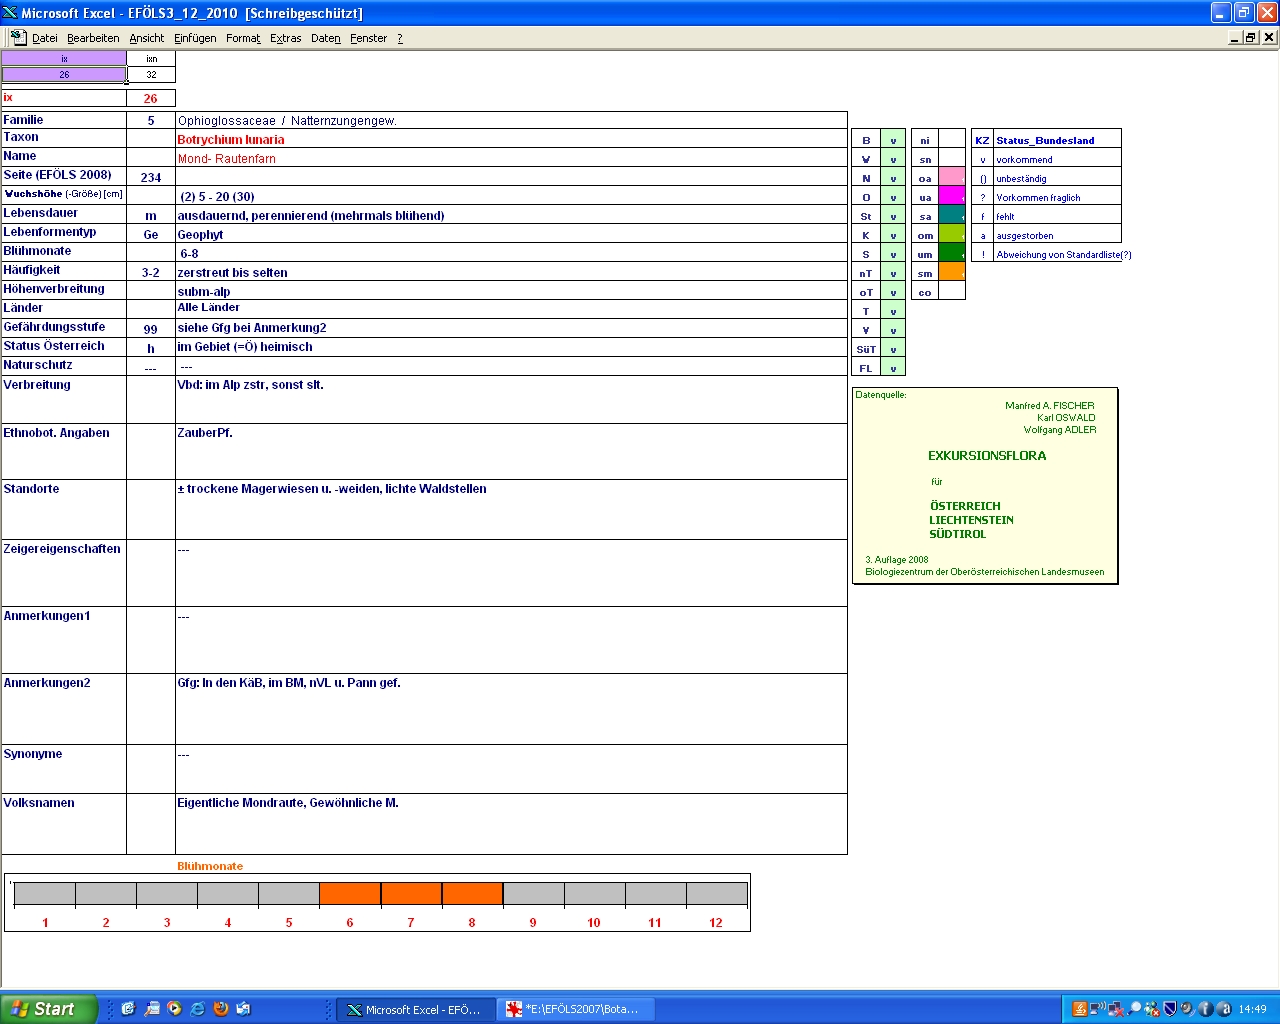Click the gray month 11 bar in Blühmonate chart
This screenshot has height=1024, width=1280.
(655, 894)
